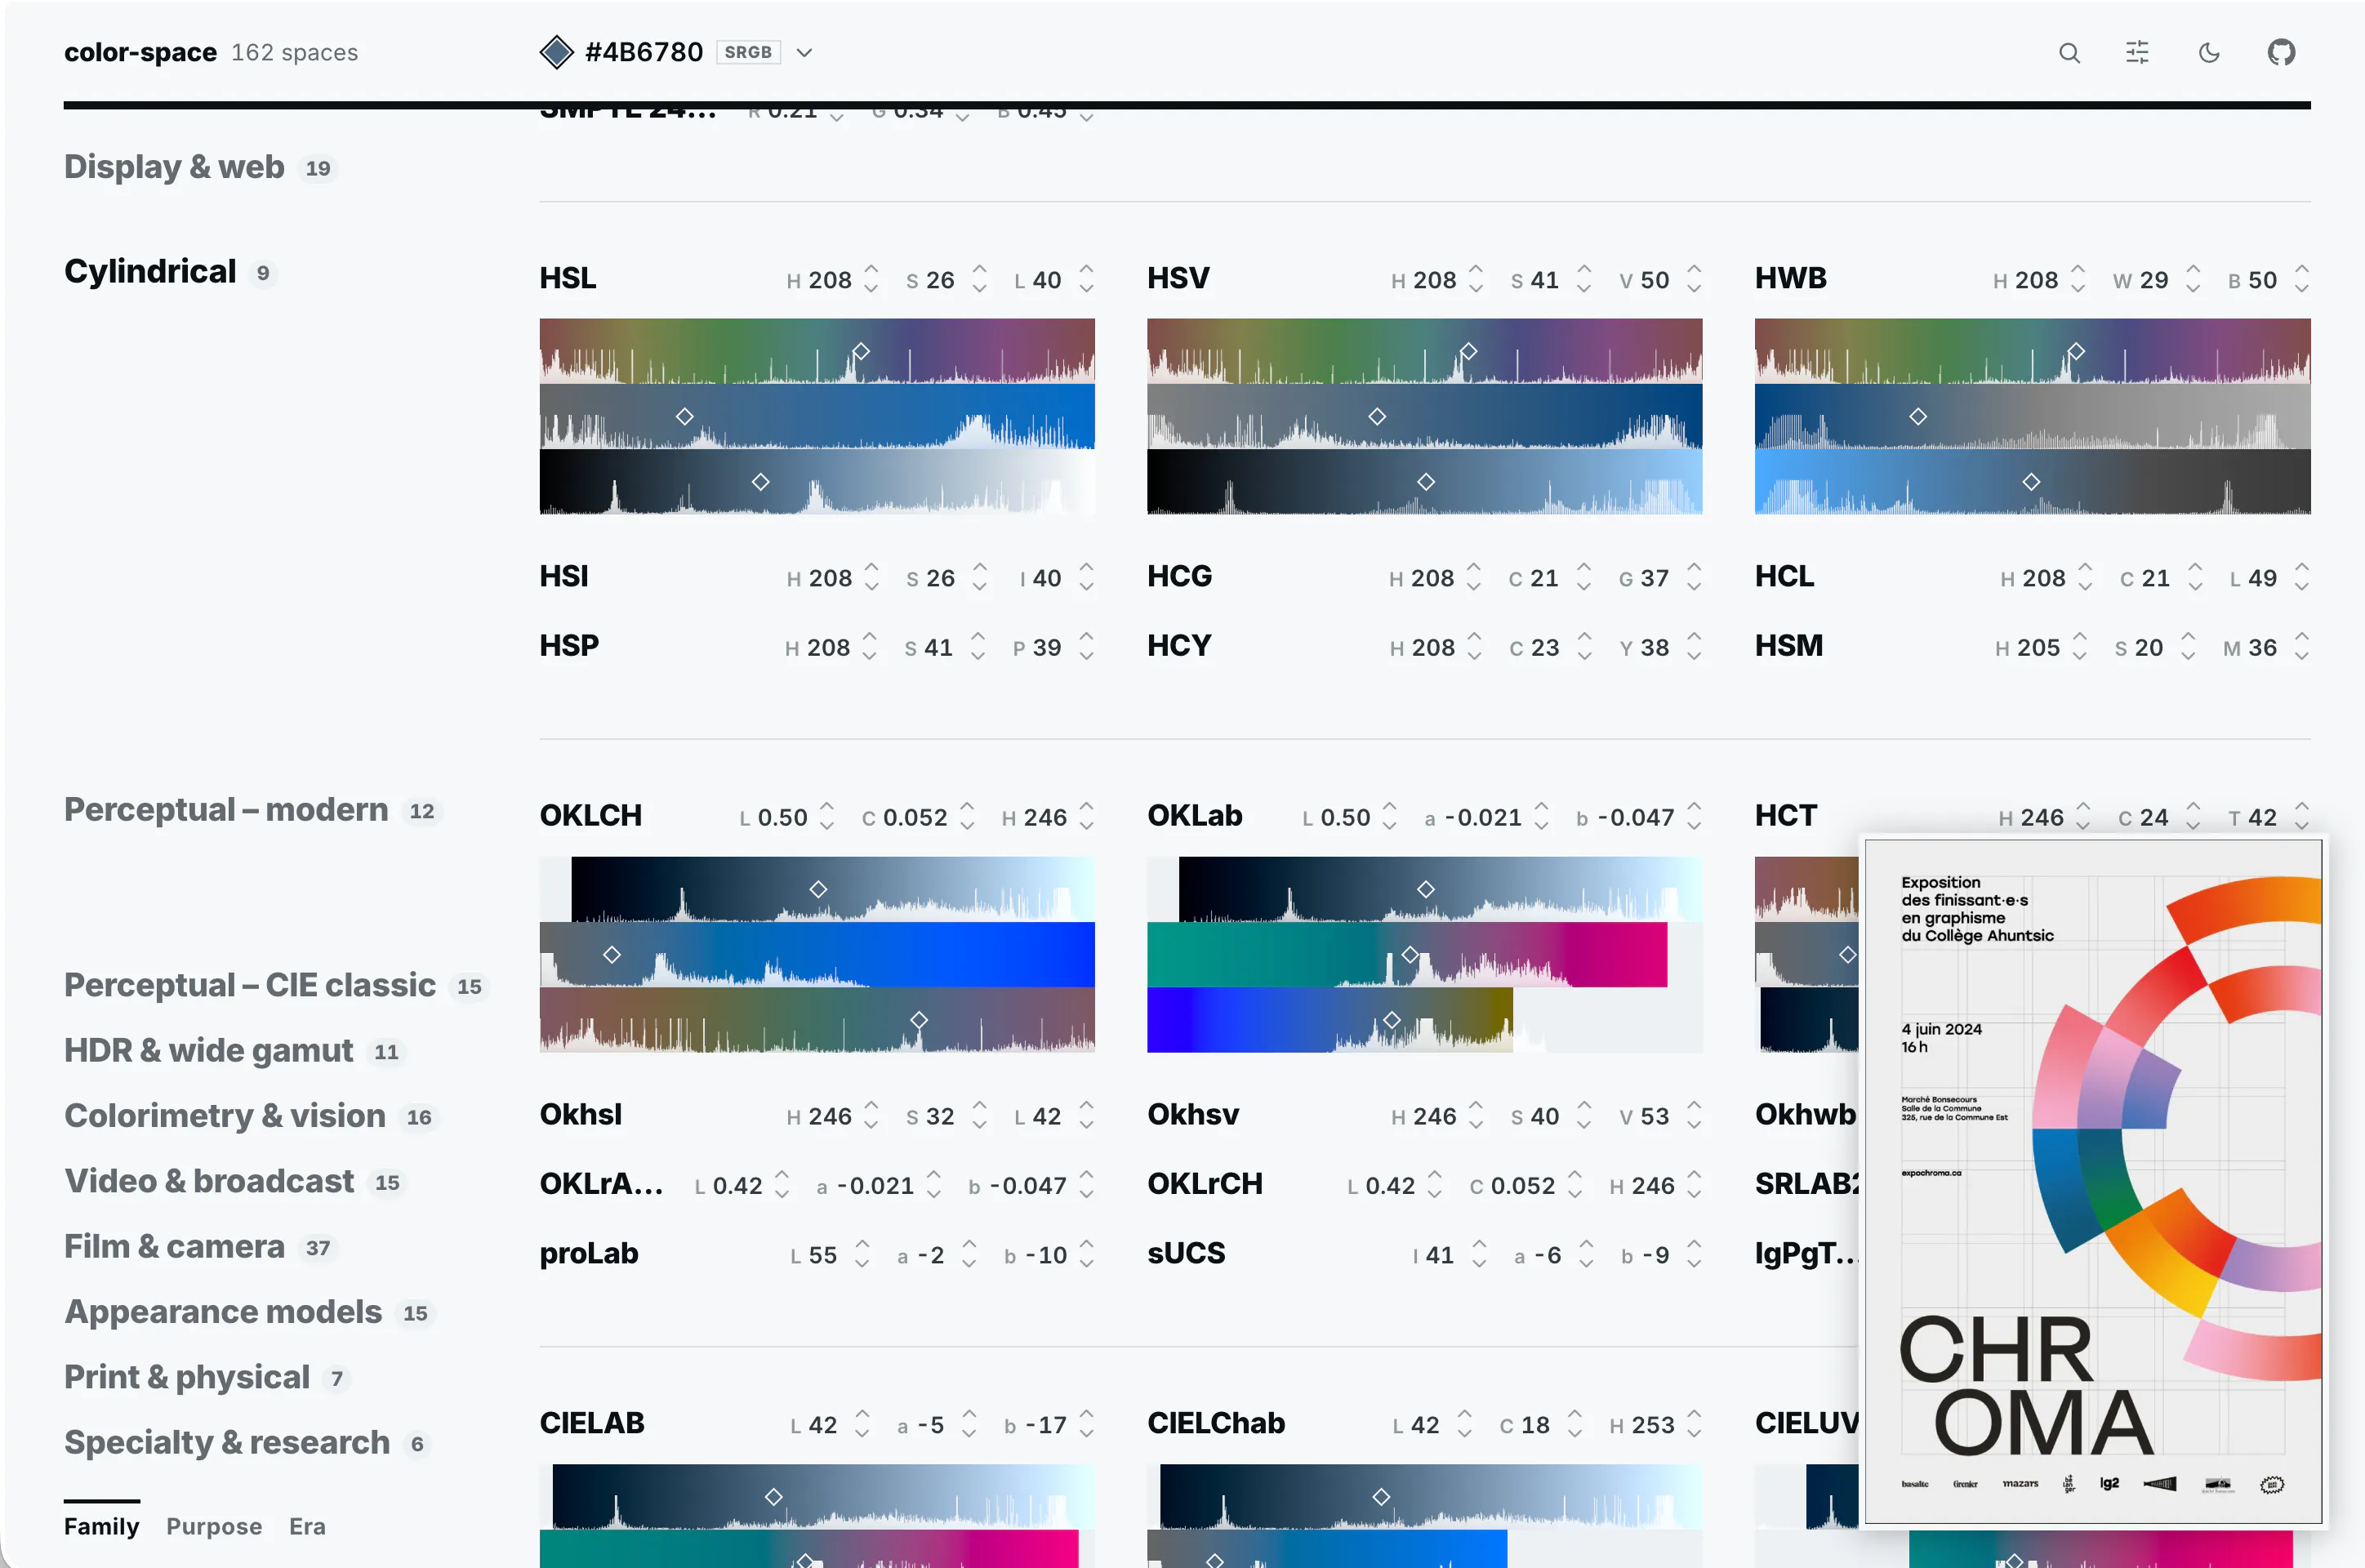
Task: Adjust the sUCS I 41 stepper
Action: point(1479,1255)
